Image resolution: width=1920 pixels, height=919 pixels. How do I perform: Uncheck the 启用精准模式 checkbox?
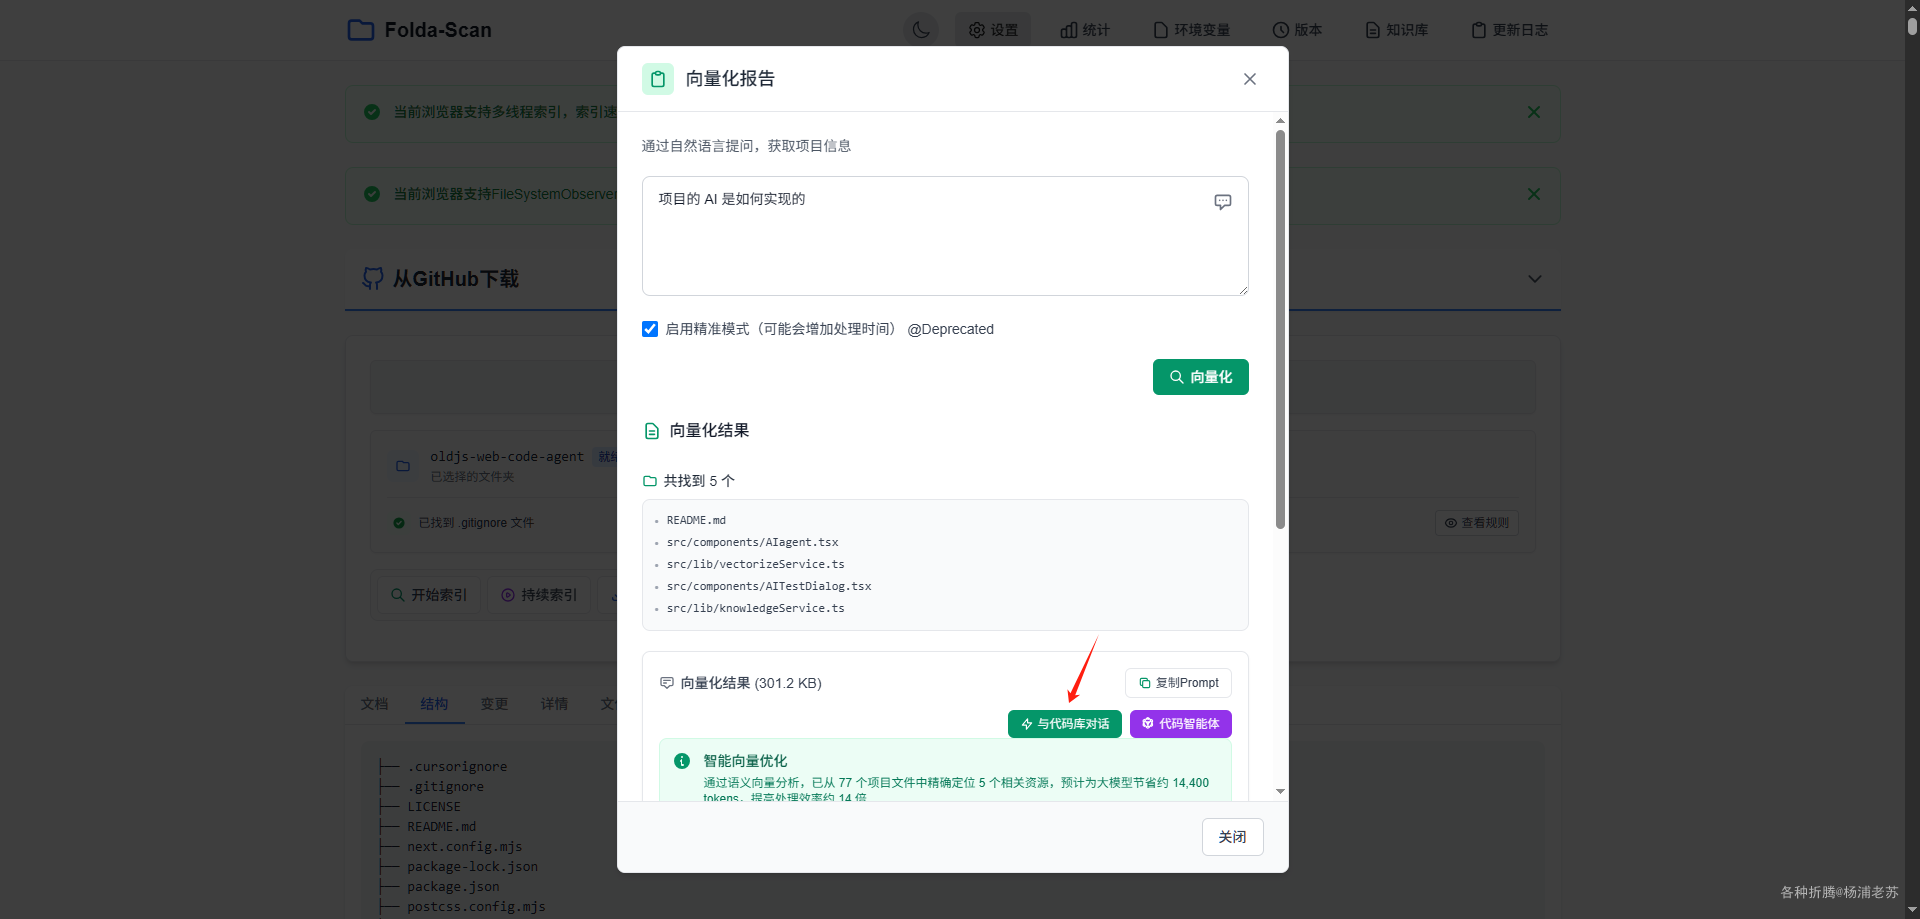(x=650, y=329)
